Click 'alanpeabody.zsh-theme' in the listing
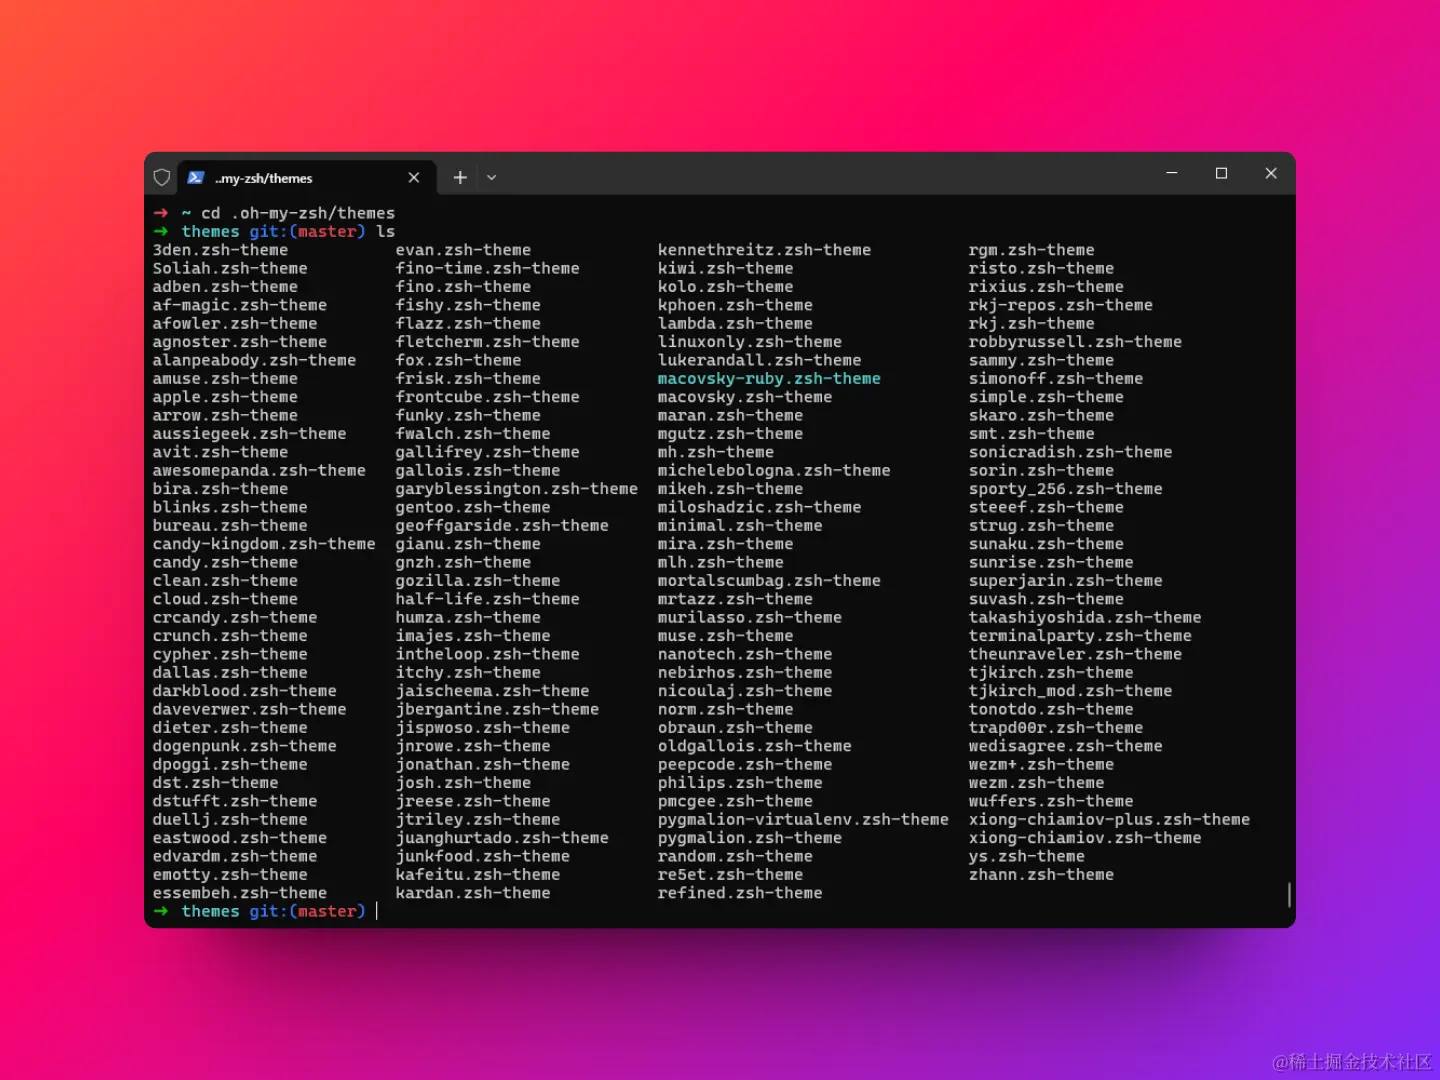 point(254,360)
